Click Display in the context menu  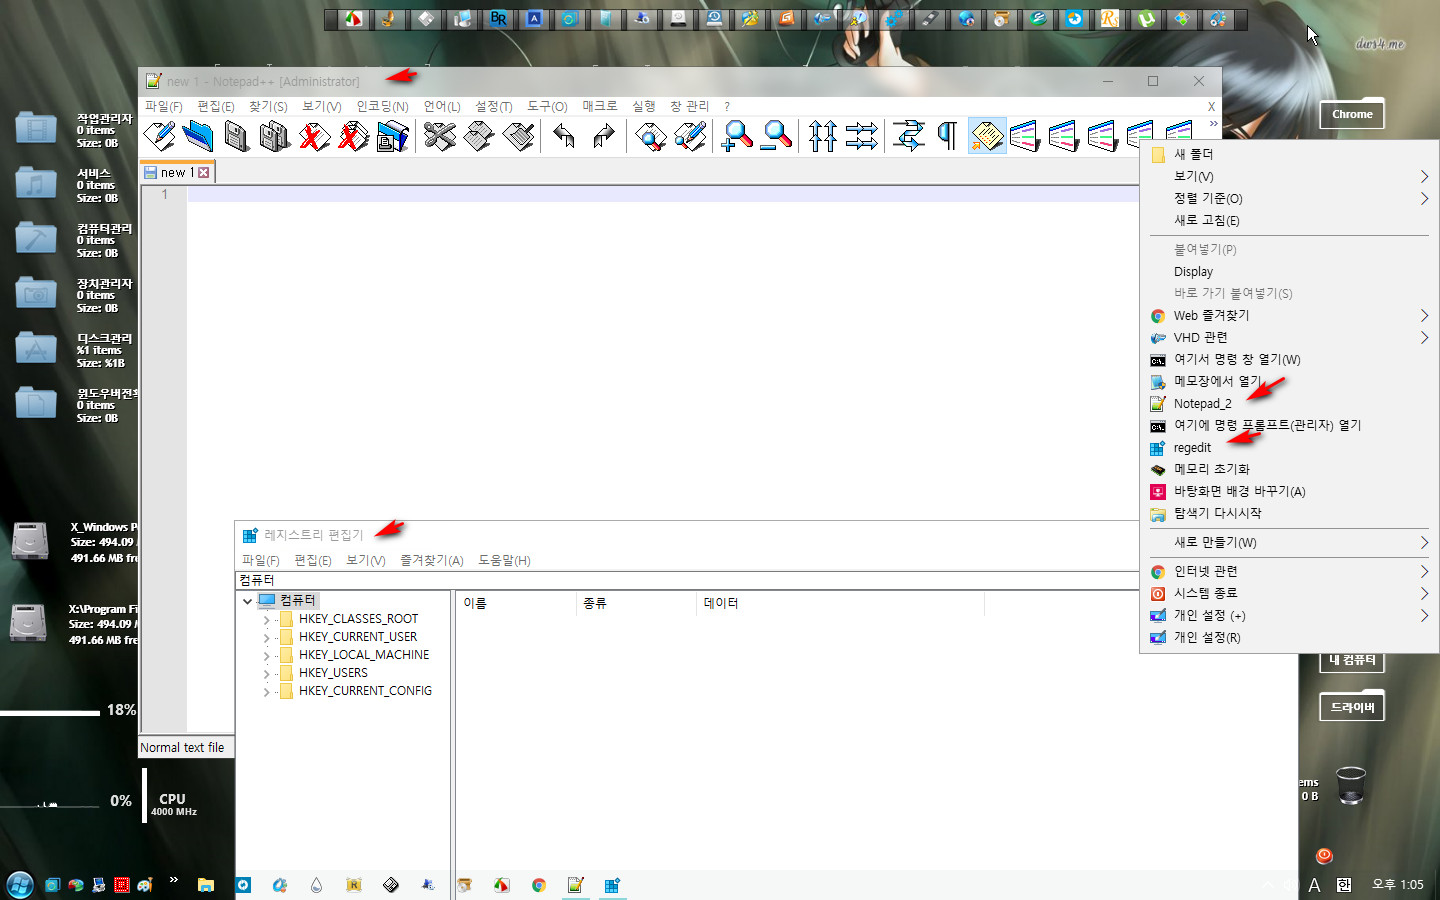(x=1289, y=271)
